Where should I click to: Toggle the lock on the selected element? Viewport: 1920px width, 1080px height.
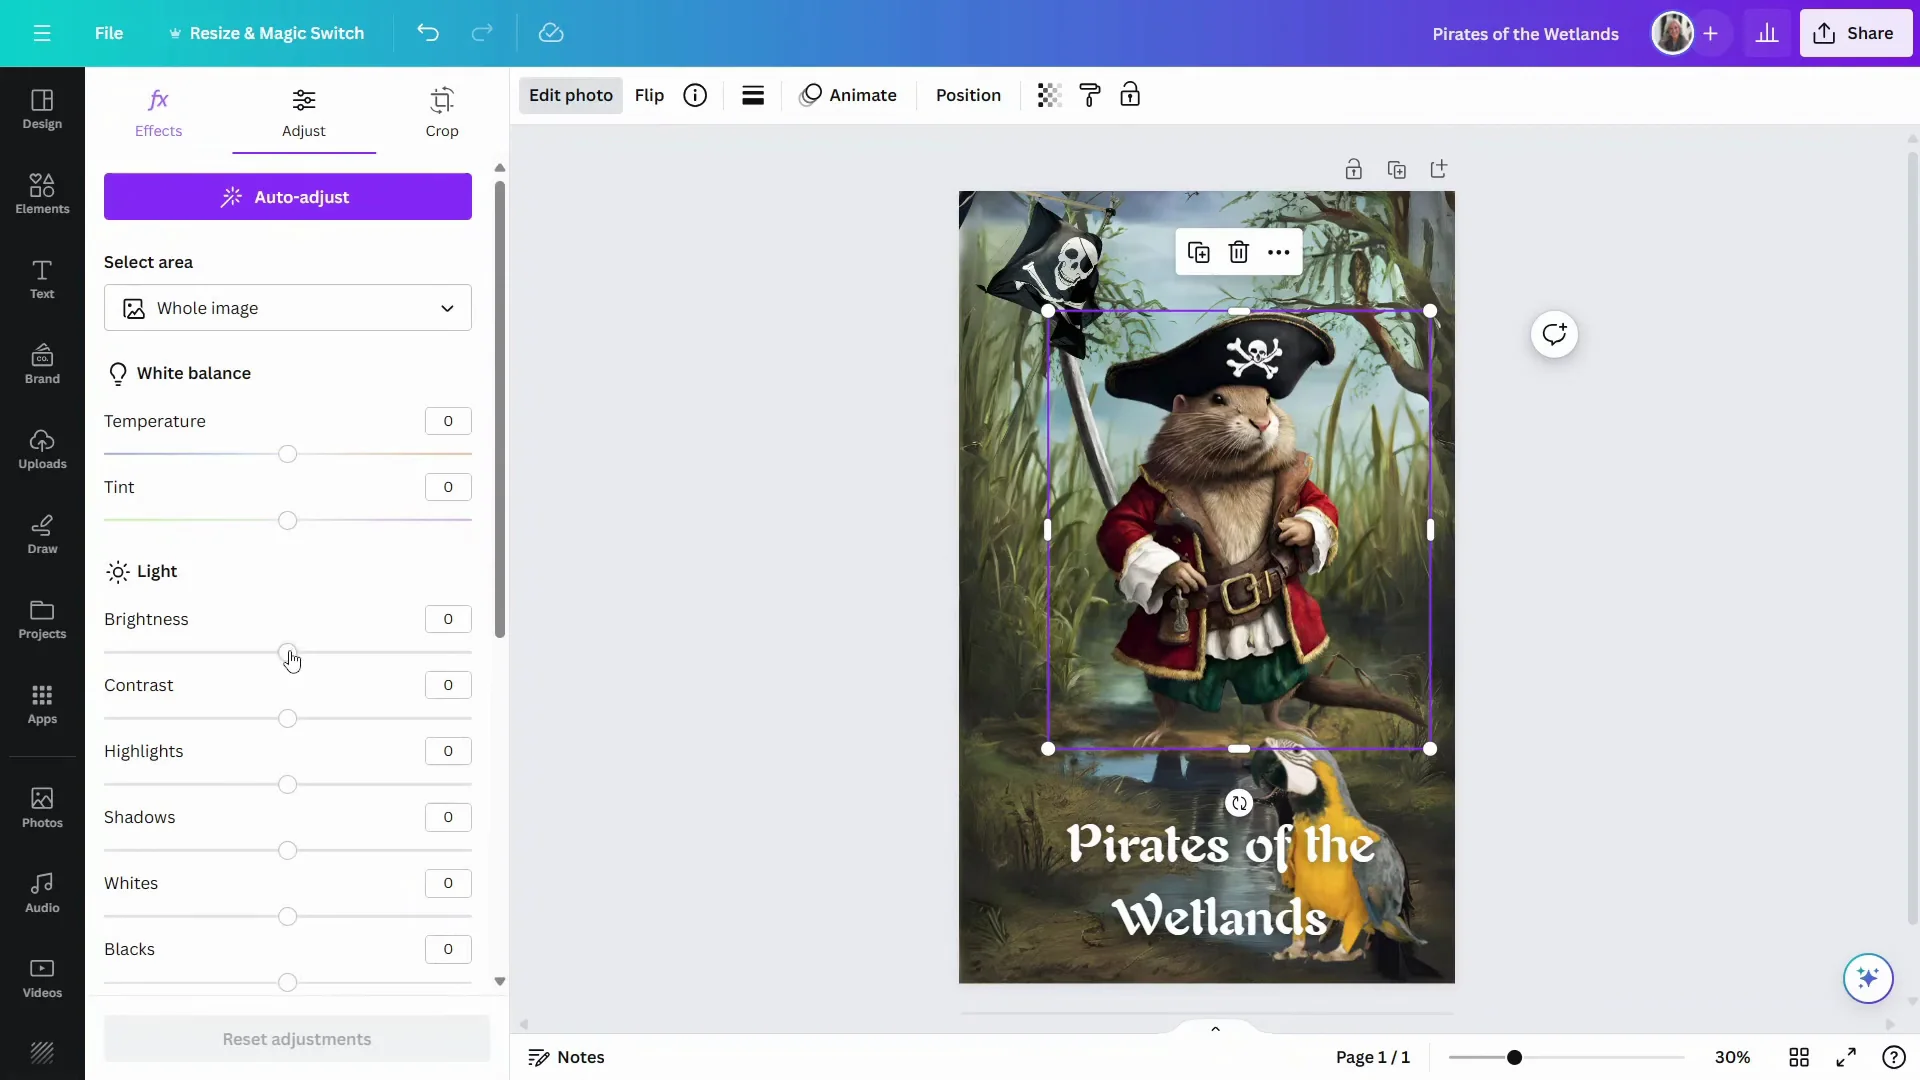point(1129,95)
